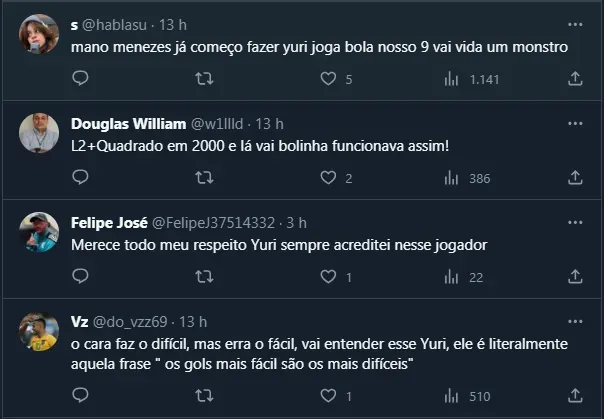This screenshot has height=419, width=604.
Task: Open more options on Douglas William's tweet
Action: 575,122
